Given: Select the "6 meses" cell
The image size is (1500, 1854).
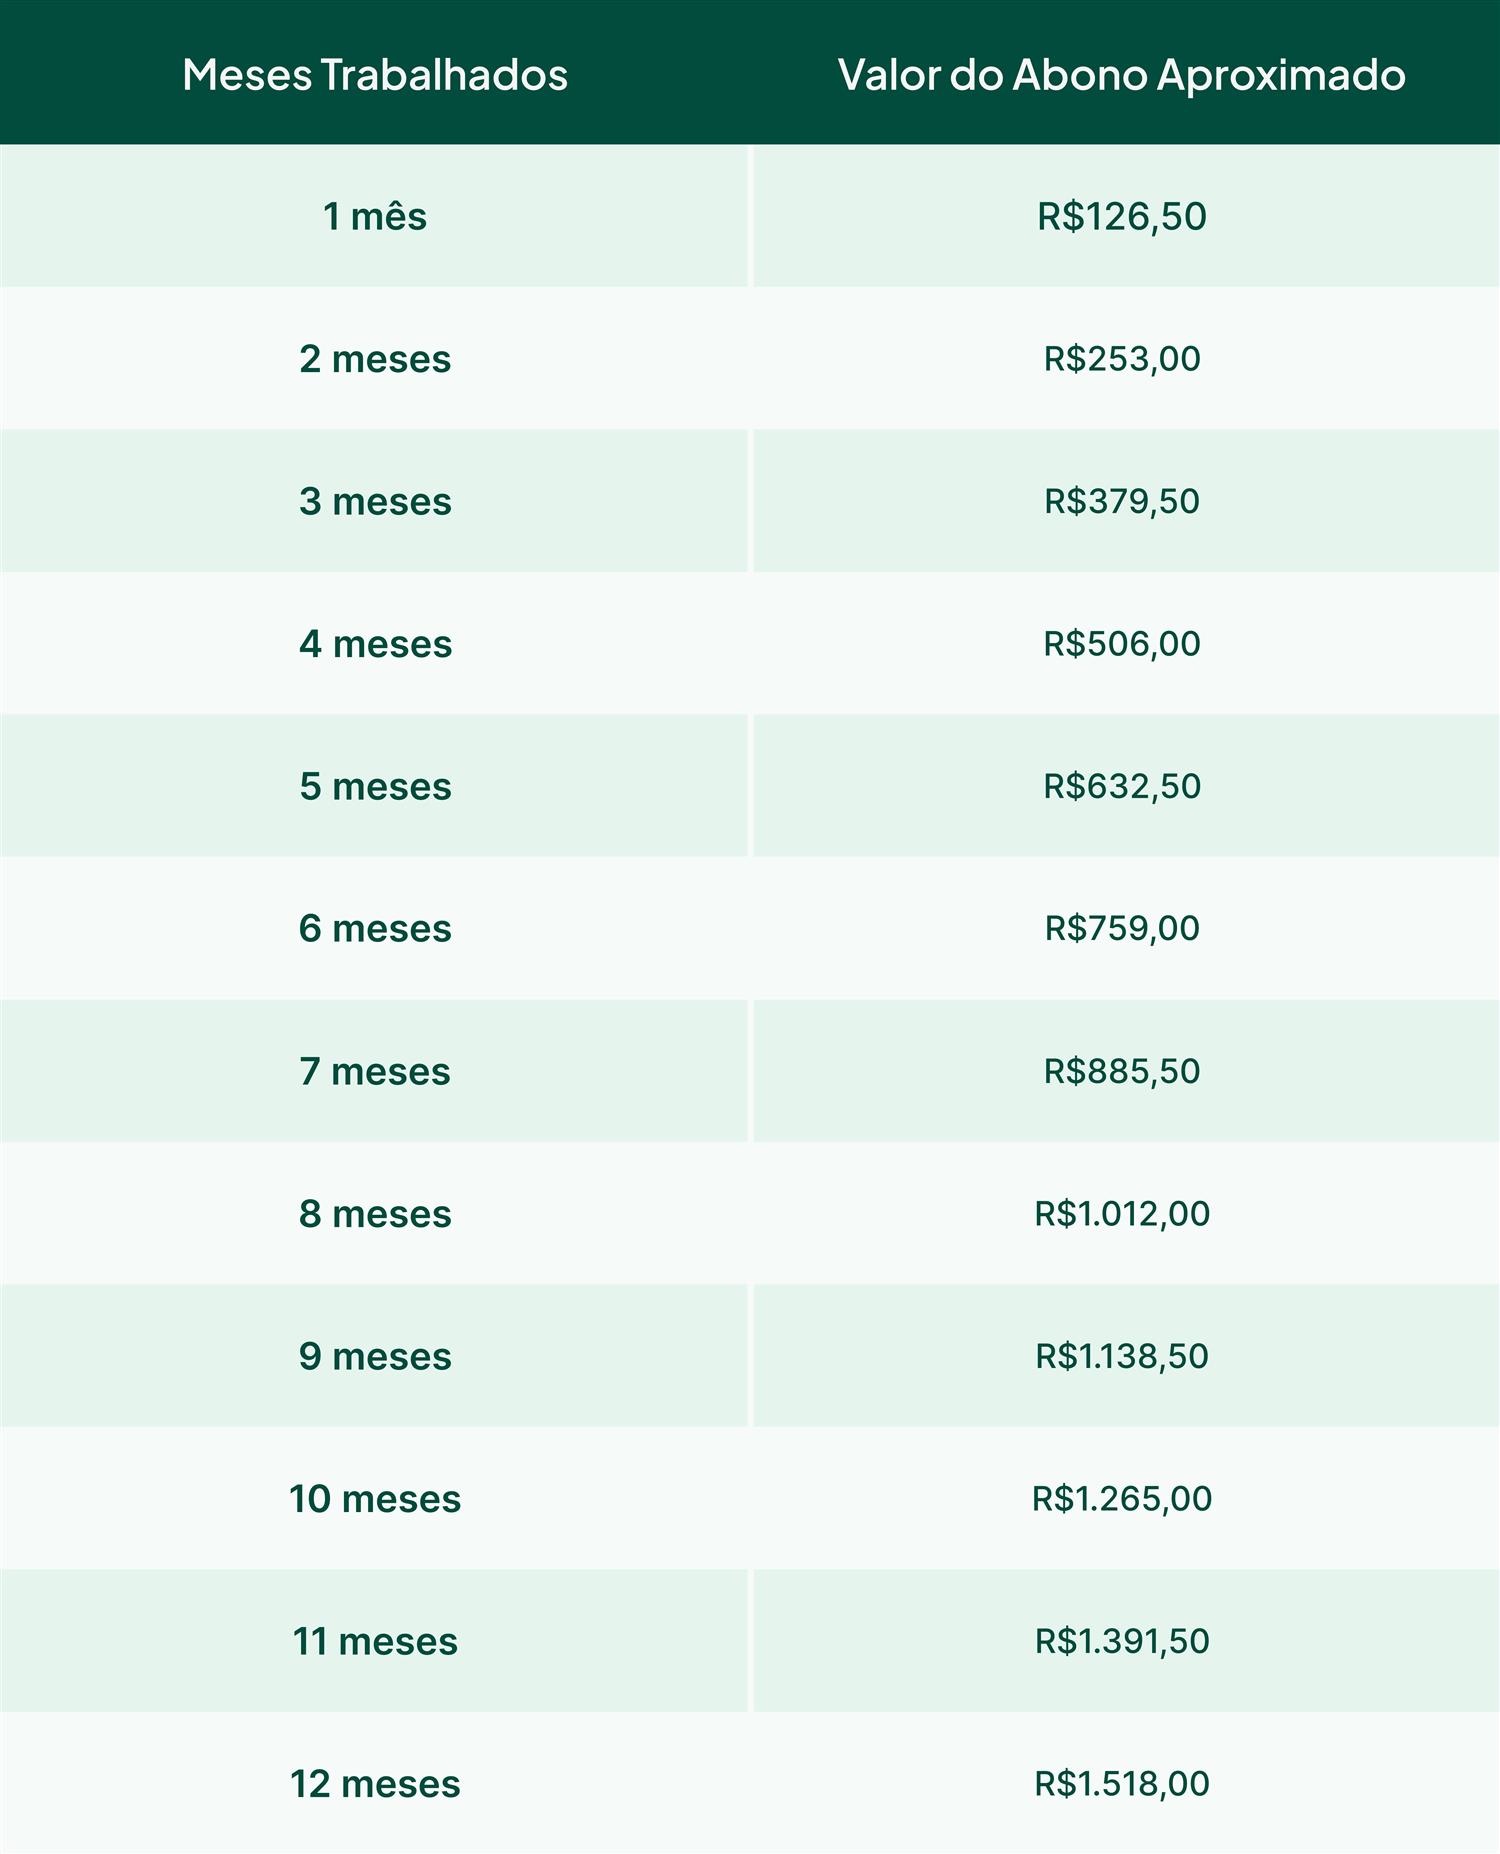Looking at the screenshot, I should (x=375, y=928).
